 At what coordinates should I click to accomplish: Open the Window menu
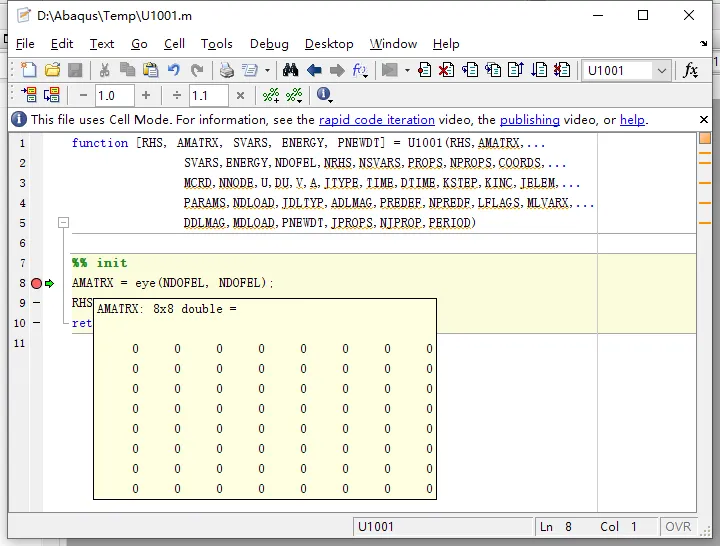(x=393, y=44)
